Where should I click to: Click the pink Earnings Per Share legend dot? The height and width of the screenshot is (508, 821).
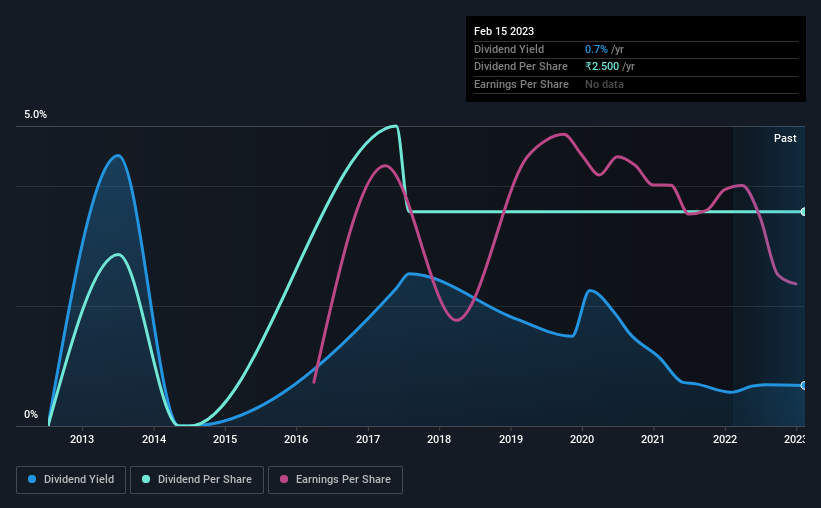(x=284, y=479)
